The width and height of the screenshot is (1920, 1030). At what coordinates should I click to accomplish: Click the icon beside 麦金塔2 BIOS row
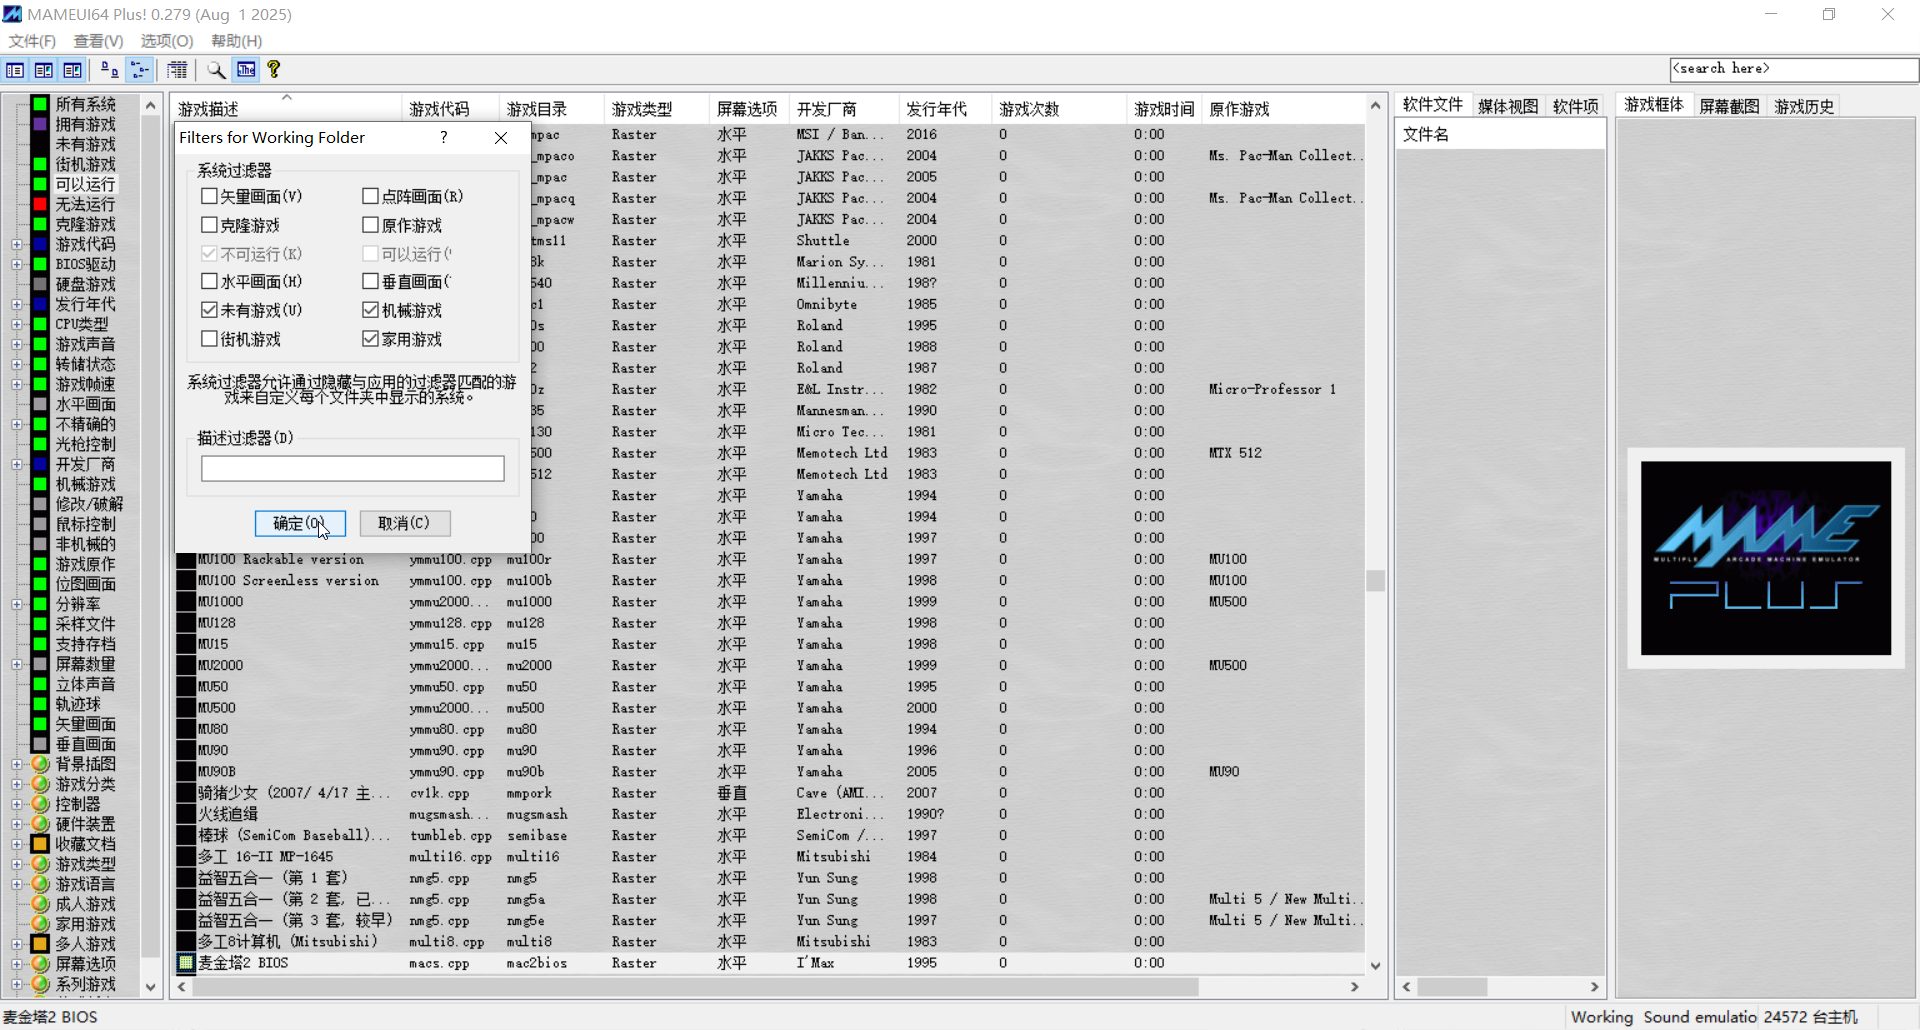click(186, 963)
